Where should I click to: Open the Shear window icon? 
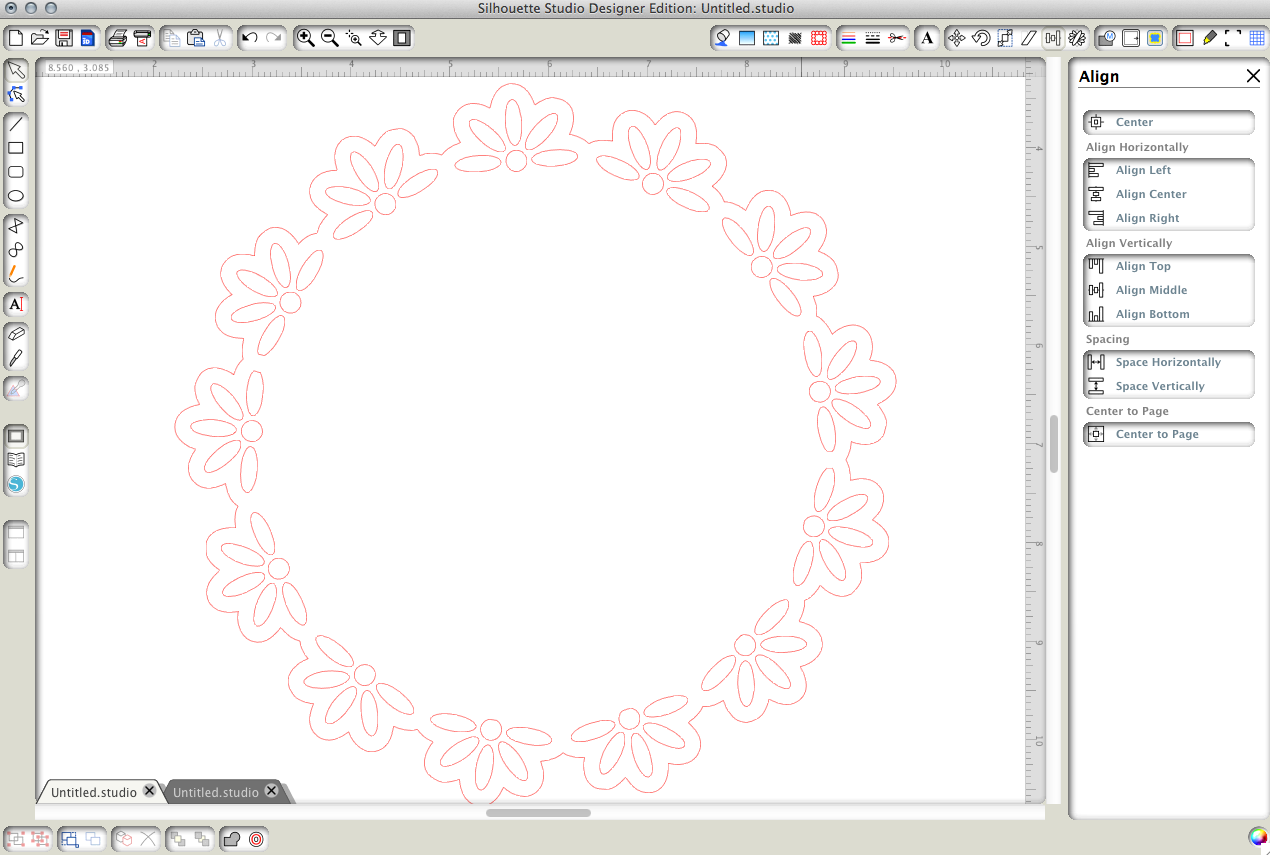[1029, 38]
